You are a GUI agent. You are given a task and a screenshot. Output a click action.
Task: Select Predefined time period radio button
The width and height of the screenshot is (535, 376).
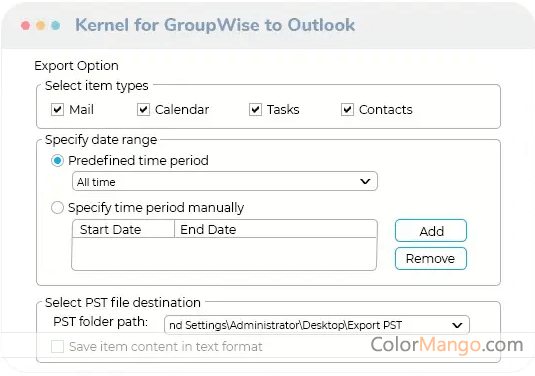click(x=57, y=160)
